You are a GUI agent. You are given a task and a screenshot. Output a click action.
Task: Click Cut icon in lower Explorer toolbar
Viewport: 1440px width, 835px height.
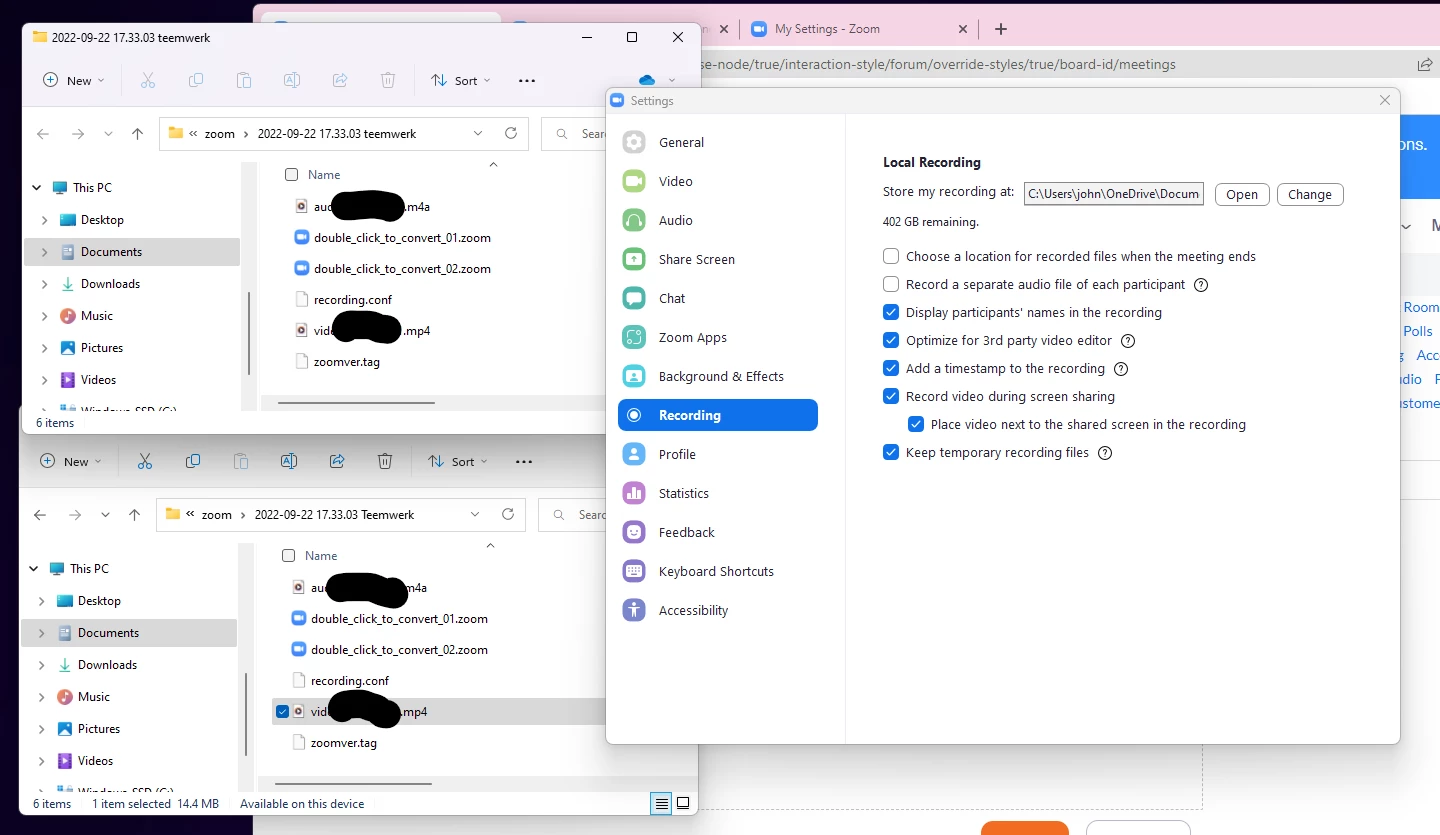(145, 461)
